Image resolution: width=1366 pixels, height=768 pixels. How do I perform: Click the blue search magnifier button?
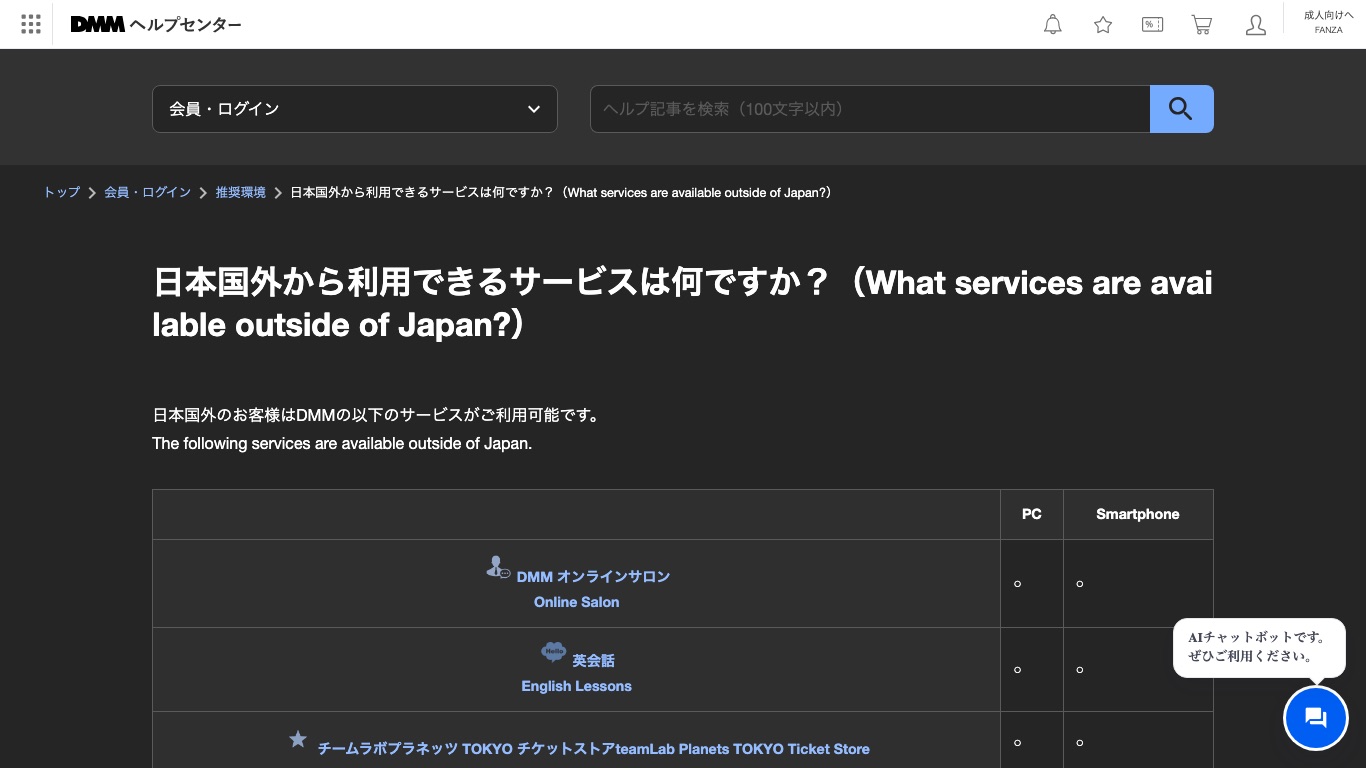(x=1182, y=109)
